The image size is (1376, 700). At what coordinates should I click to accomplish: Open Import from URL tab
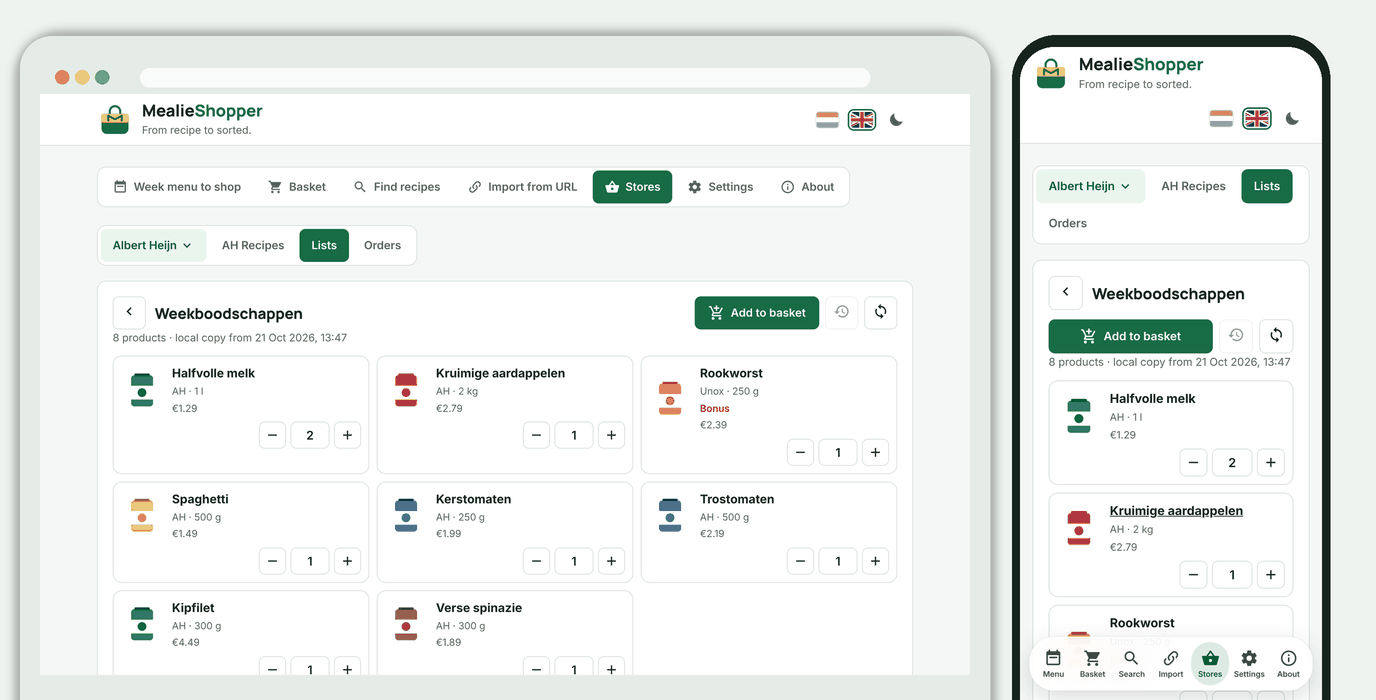coord(523,187)
